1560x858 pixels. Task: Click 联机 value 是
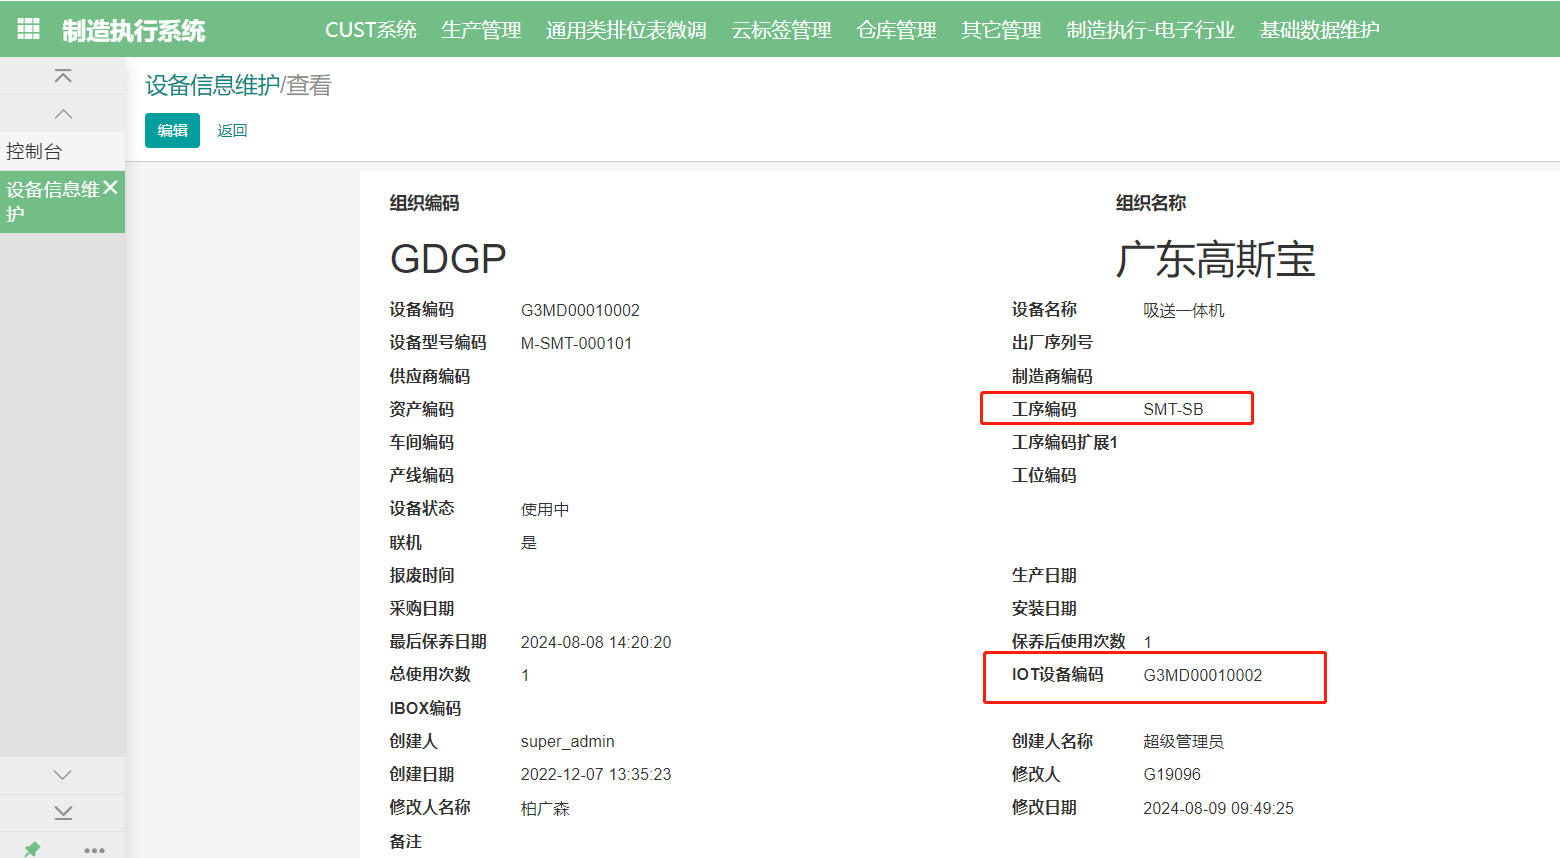click(529, 542)
